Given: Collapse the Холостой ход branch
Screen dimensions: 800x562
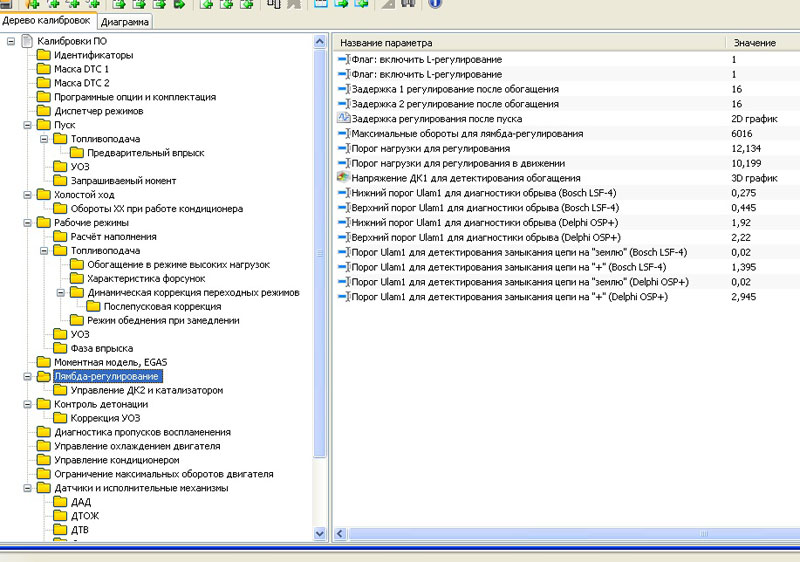Looking at the screenshot, I should click(x=26, y=195).
